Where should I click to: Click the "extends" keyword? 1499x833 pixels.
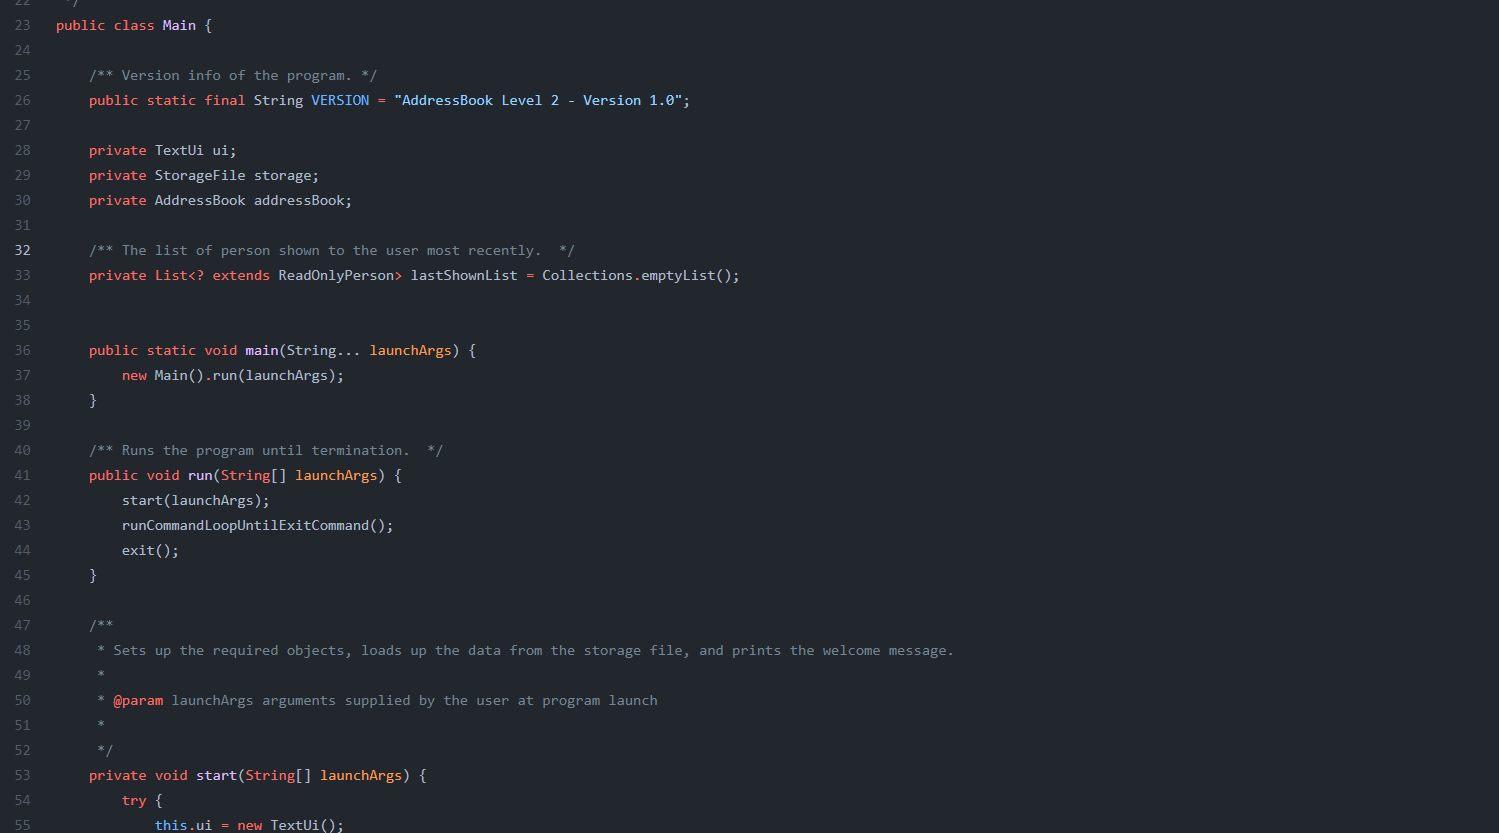click(241, 275)
